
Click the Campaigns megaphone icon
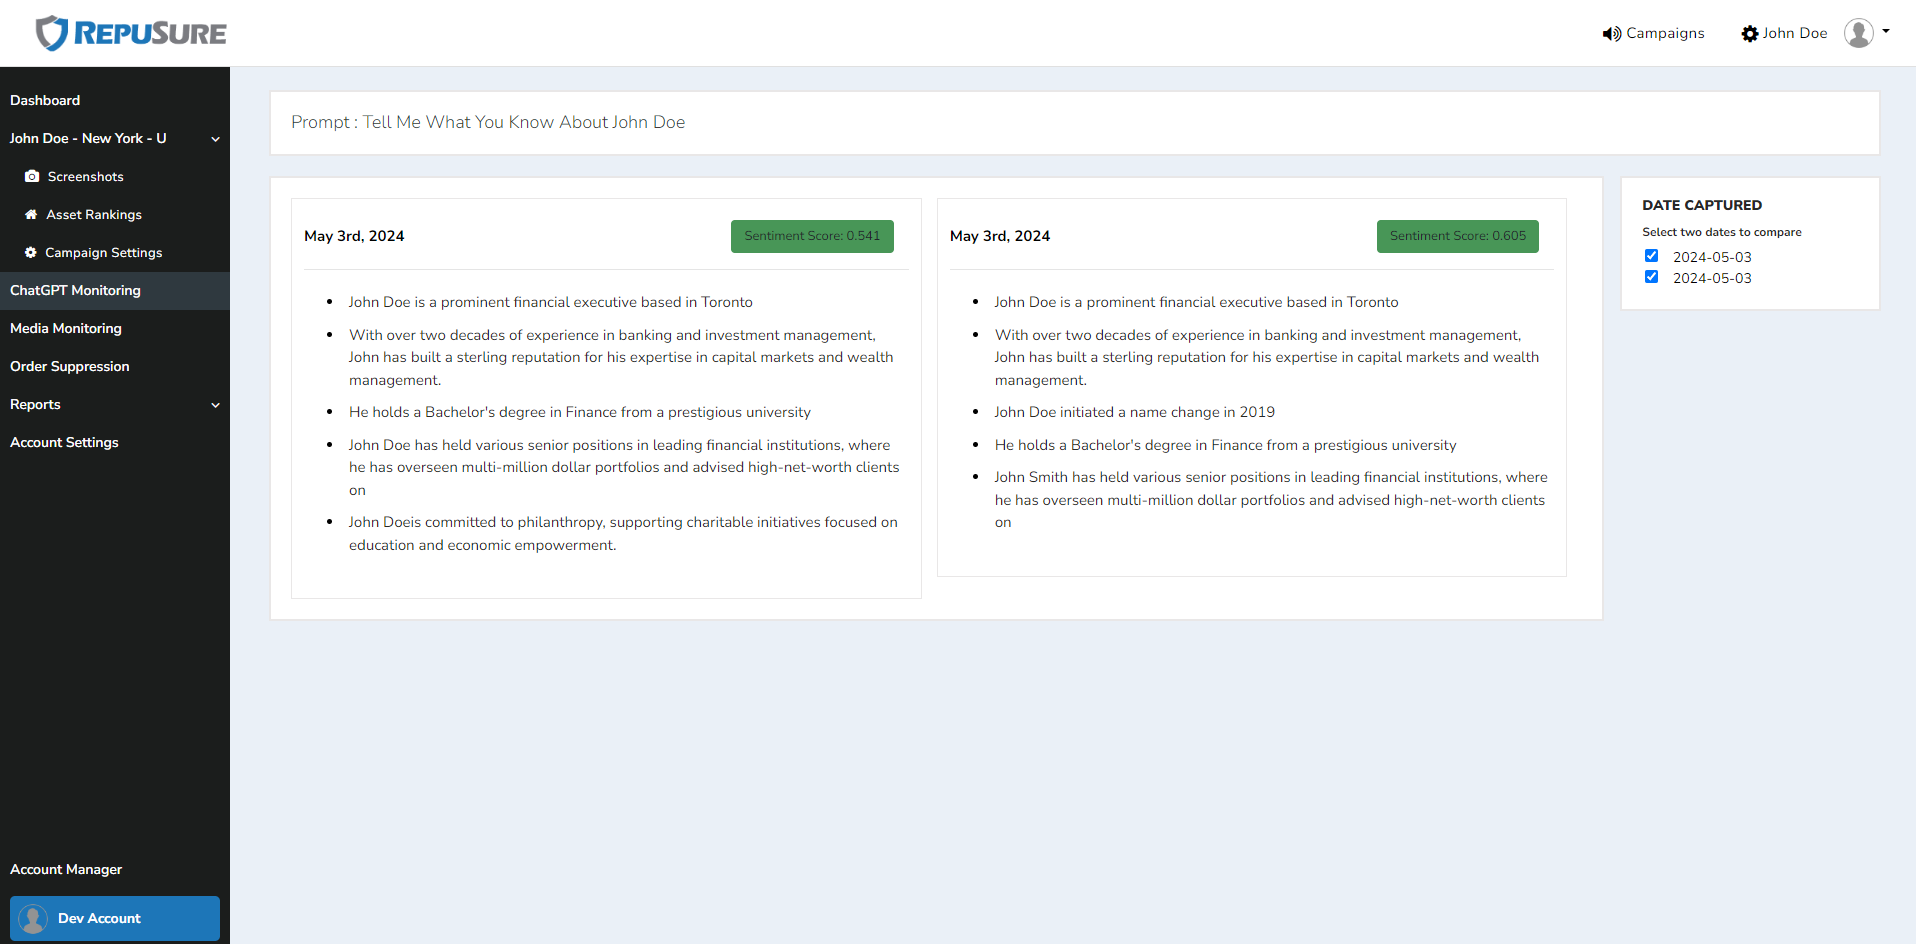1611,34
